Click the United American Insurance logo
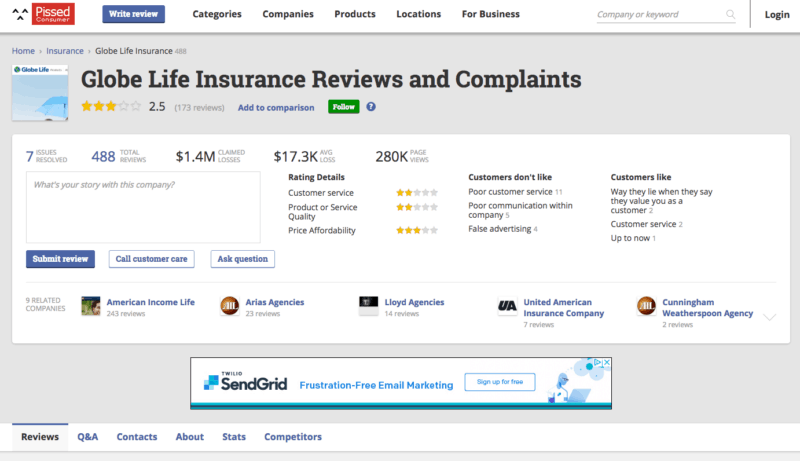The height and width of the screenshot is (461, 800). pos(507,307)
